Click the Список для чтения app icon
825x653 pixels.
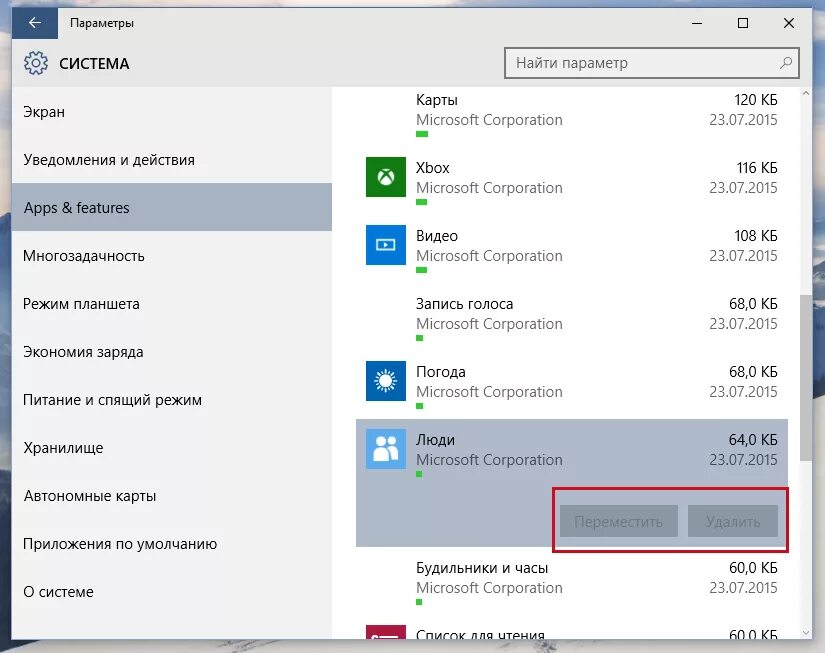[x=386, y=632]
